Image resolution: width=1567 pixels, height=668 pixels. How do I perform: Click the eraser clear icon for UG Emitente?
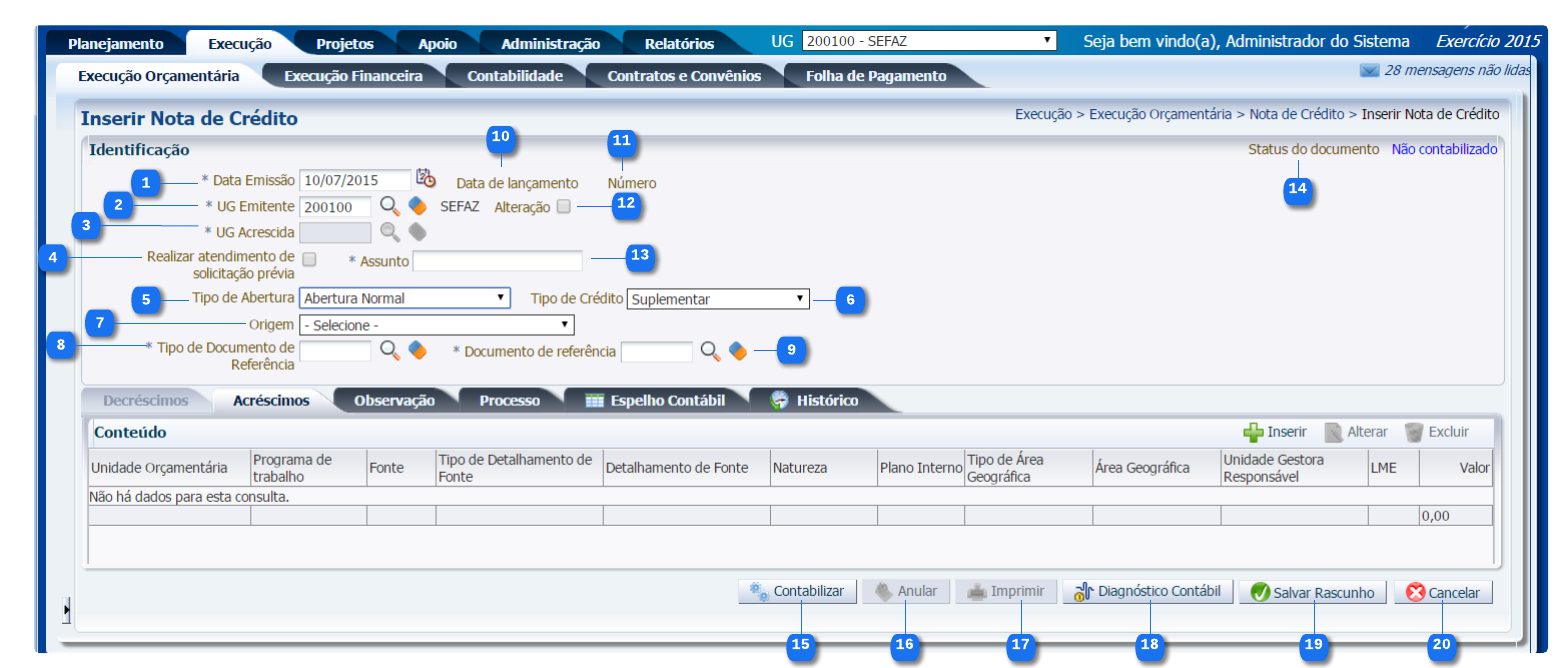417,206
